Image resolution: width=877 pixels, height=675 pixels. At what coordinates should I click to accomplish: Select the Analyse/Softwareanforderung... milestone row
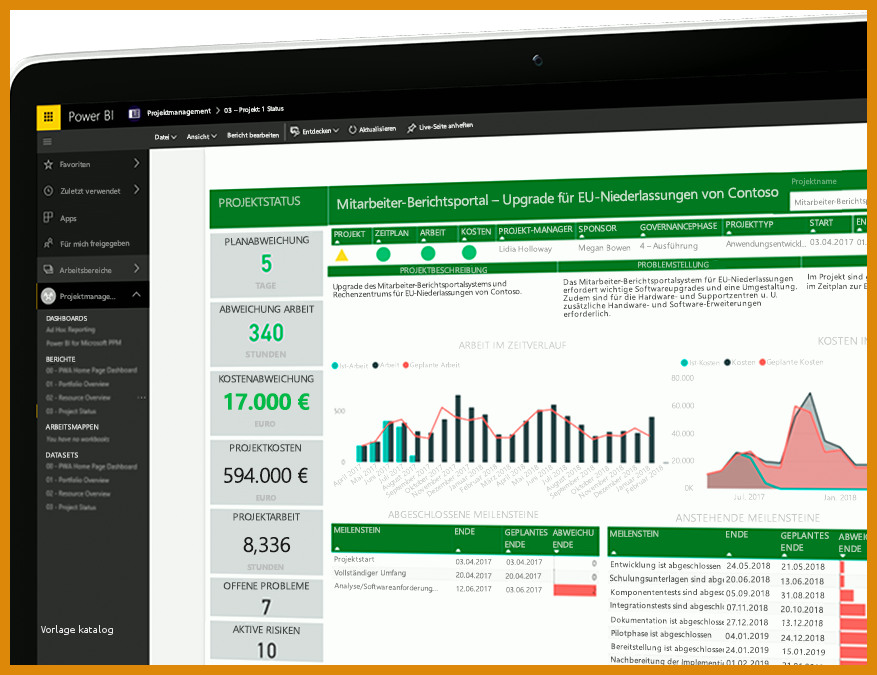[465, 588]
